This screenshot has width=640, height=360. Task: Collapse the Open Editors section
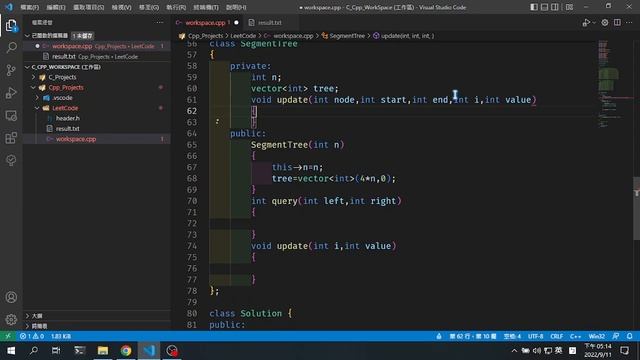pos(49,36)
